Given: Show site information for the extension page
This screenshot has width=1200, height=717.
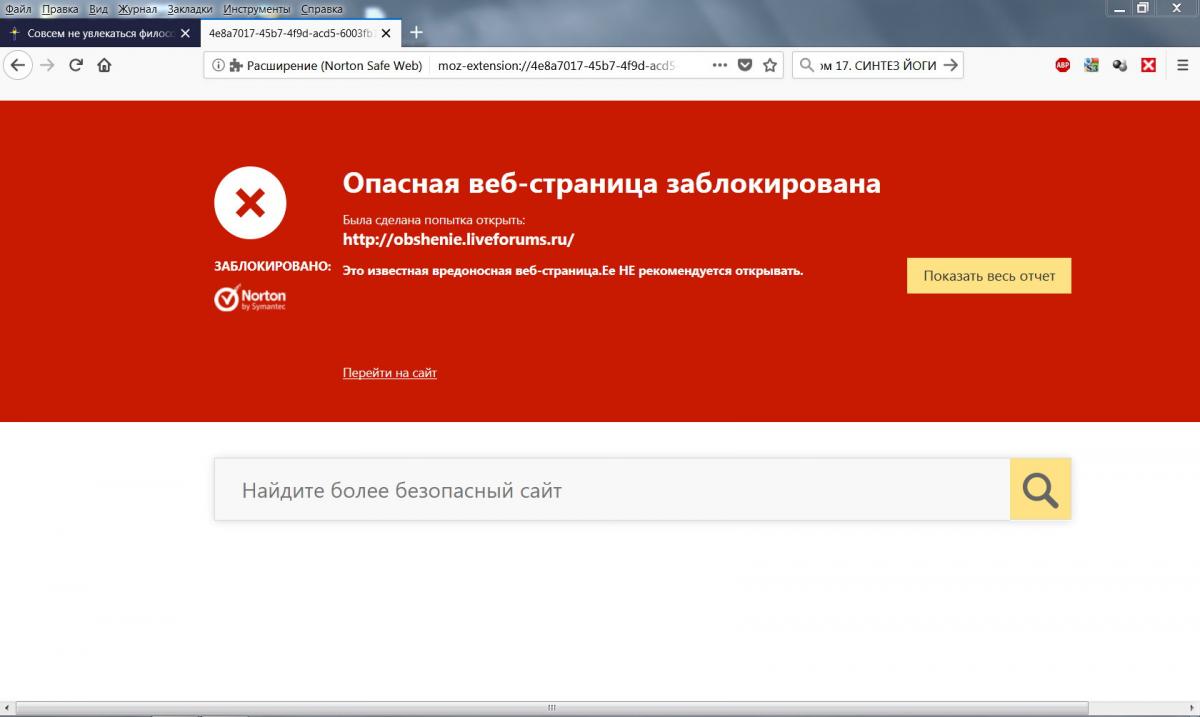Looking at the screenshot, I should click(218, 65).
